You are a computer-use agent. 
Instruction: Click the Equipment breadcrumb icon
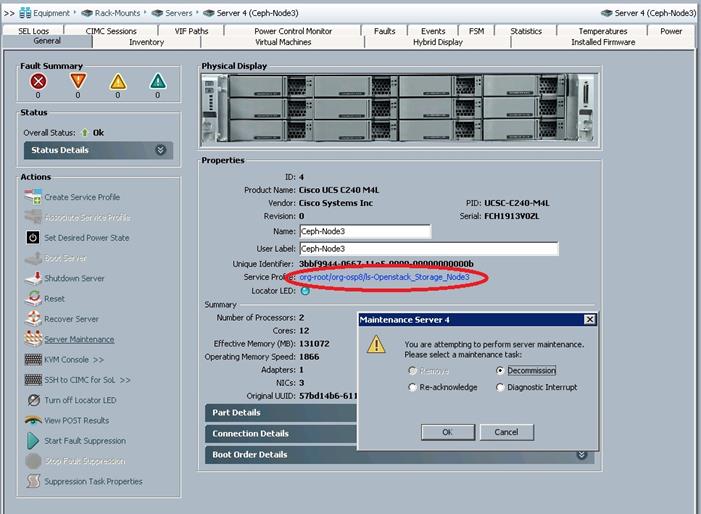click(25, 13)
